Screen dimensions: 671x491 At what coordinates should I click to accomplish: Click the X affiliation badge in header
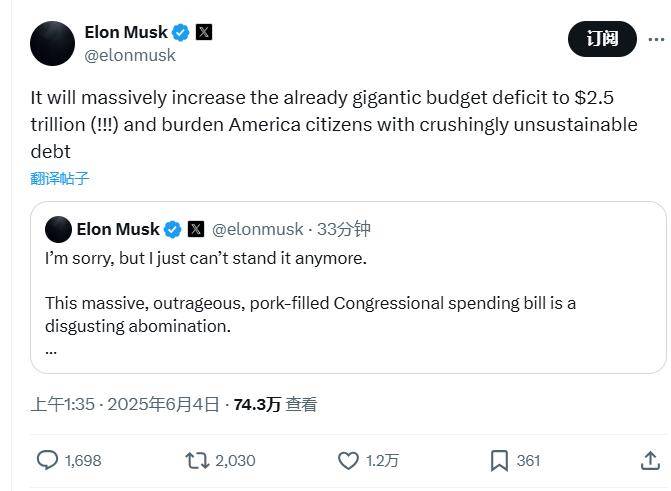click(x=204, y=32)
